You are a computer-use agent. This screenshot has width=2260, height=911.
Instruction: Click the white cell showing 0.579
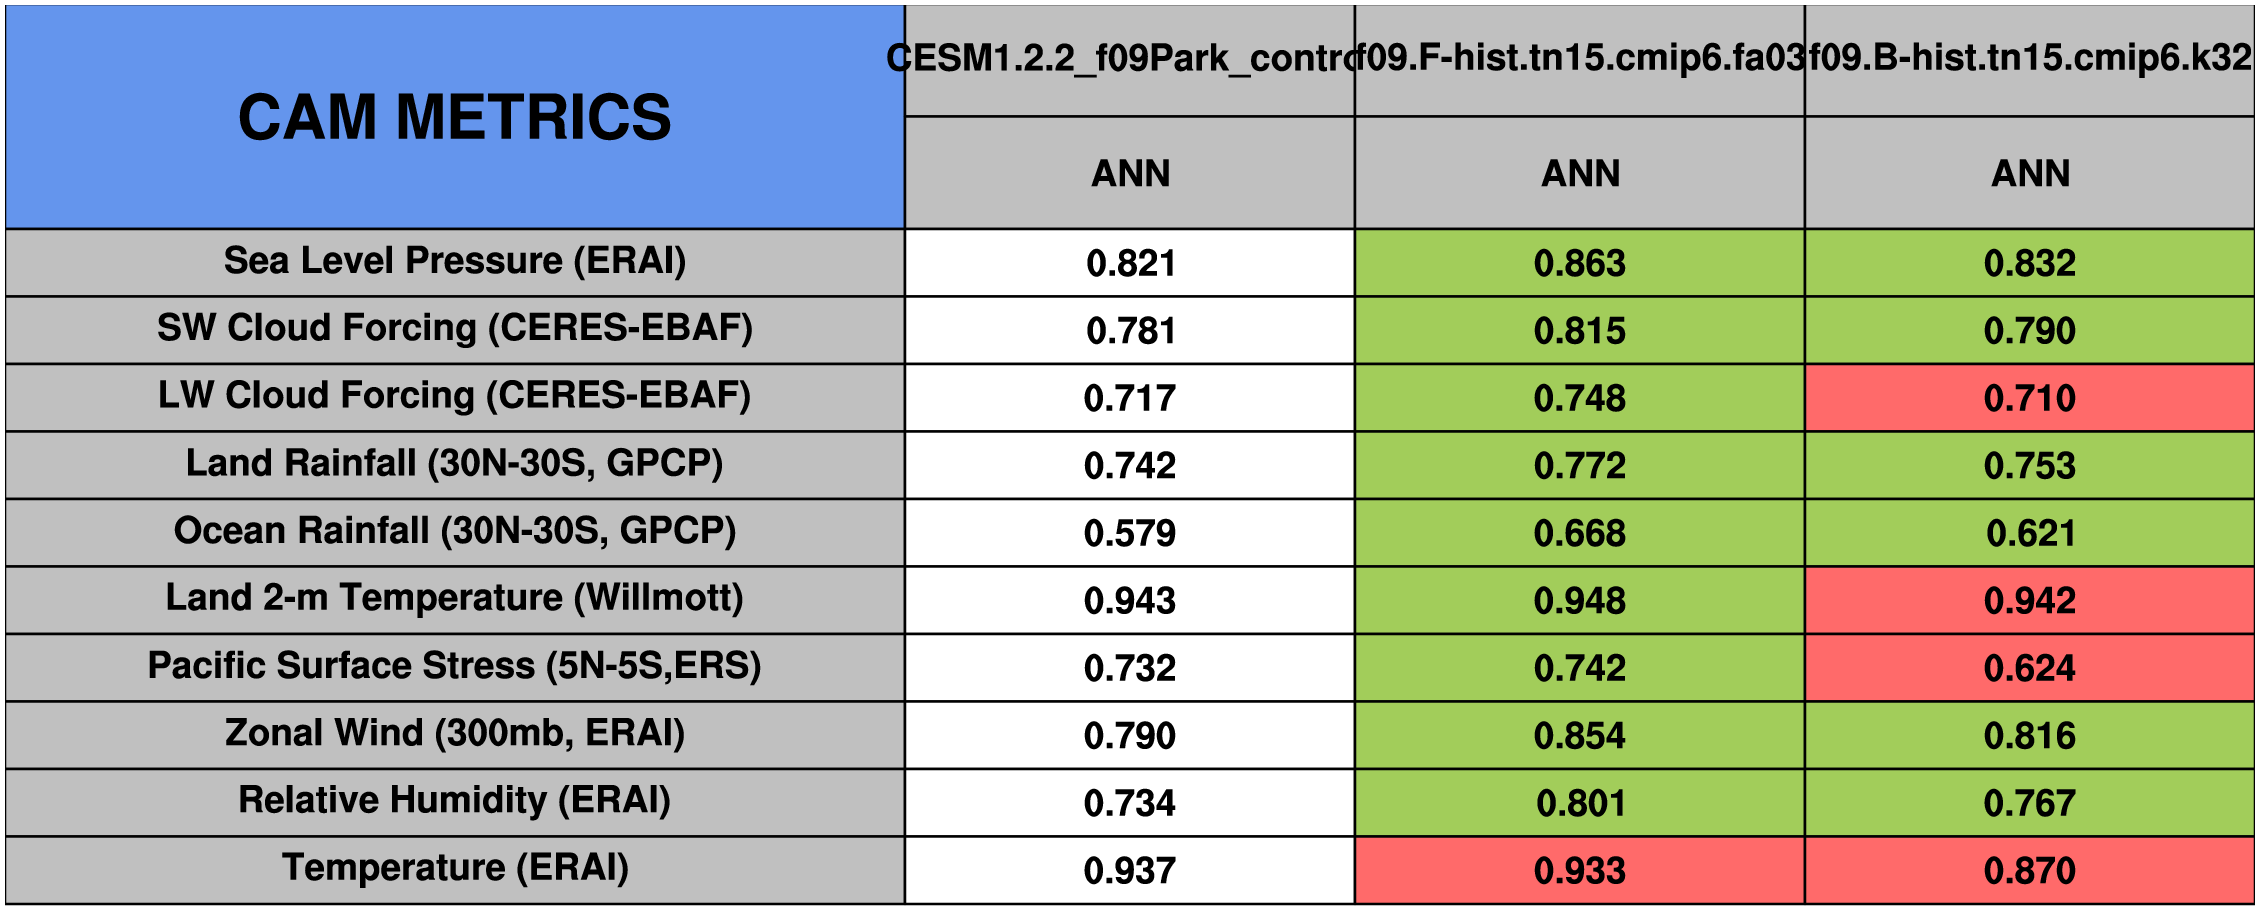[1130, 533]
